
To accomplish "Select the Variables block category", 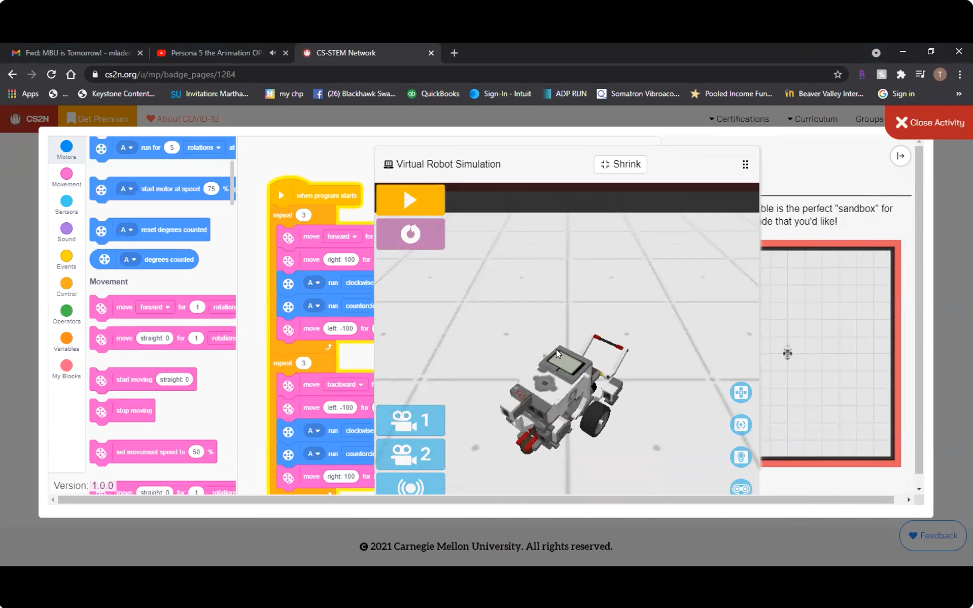I will coord(66,341).
